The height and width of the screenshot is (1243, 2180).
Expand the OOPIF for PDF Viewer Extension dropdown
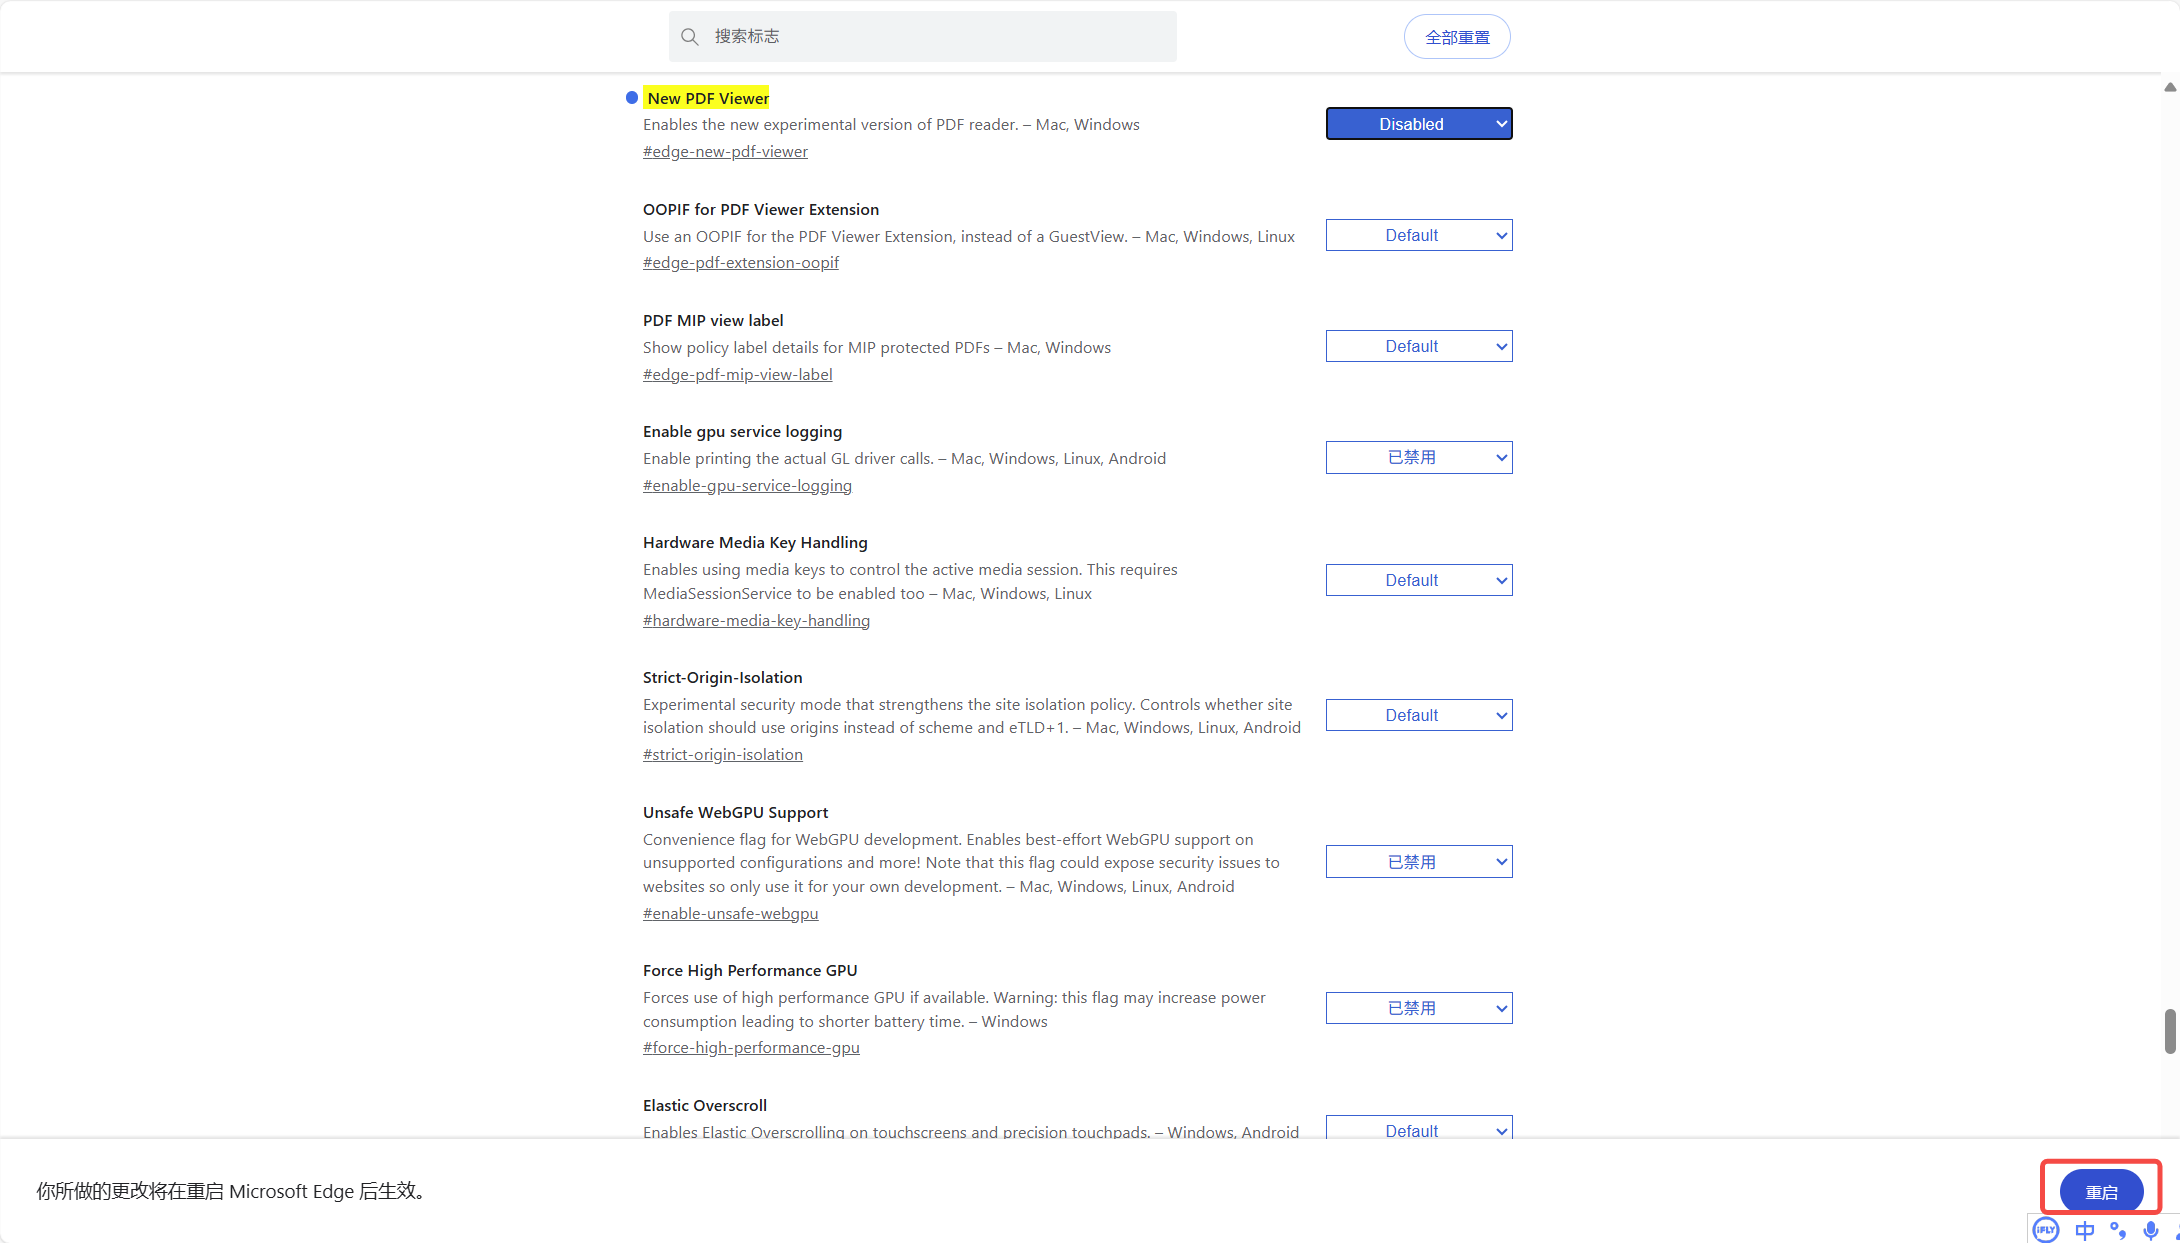click(x=1418, y=235)
